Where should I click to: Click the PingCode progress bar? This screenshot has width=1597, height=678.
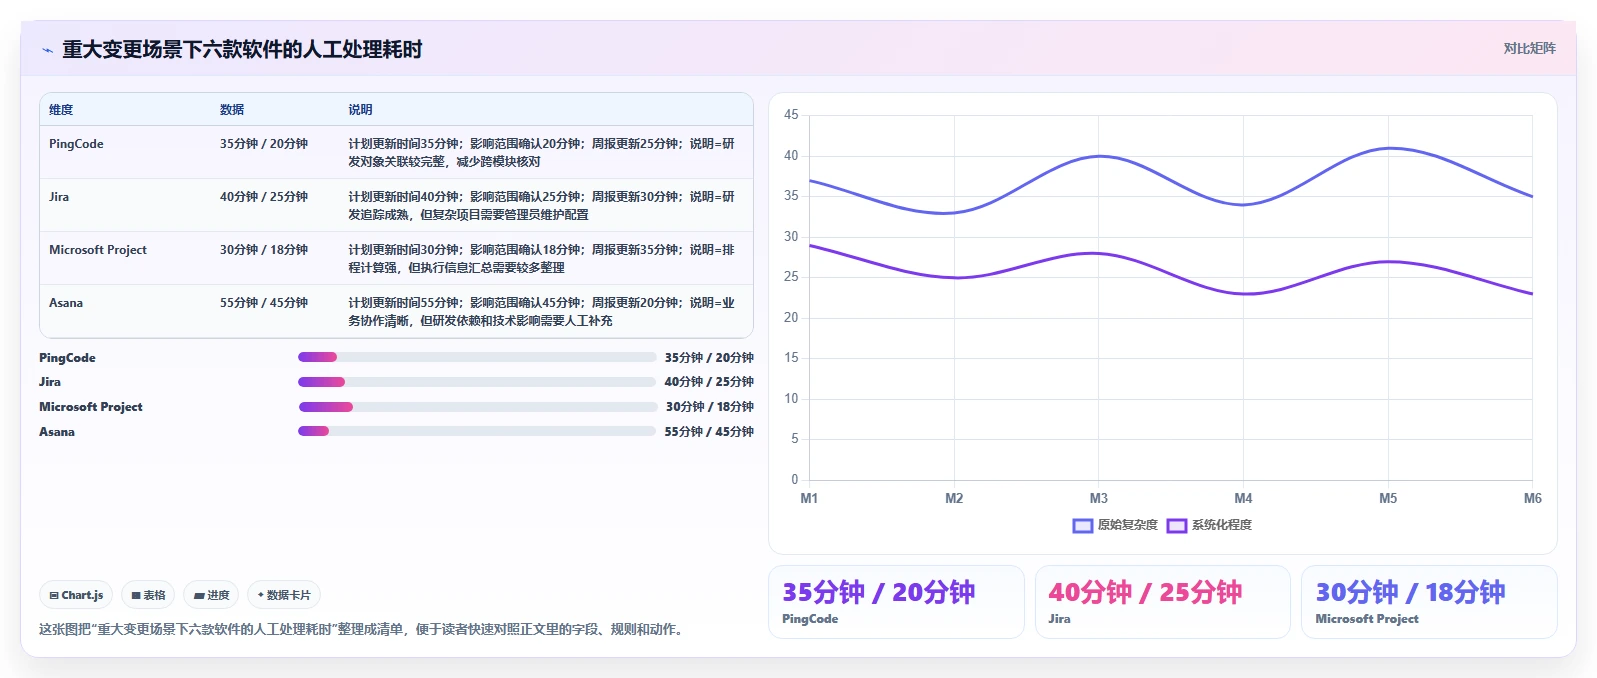click(x=477, y=357)
